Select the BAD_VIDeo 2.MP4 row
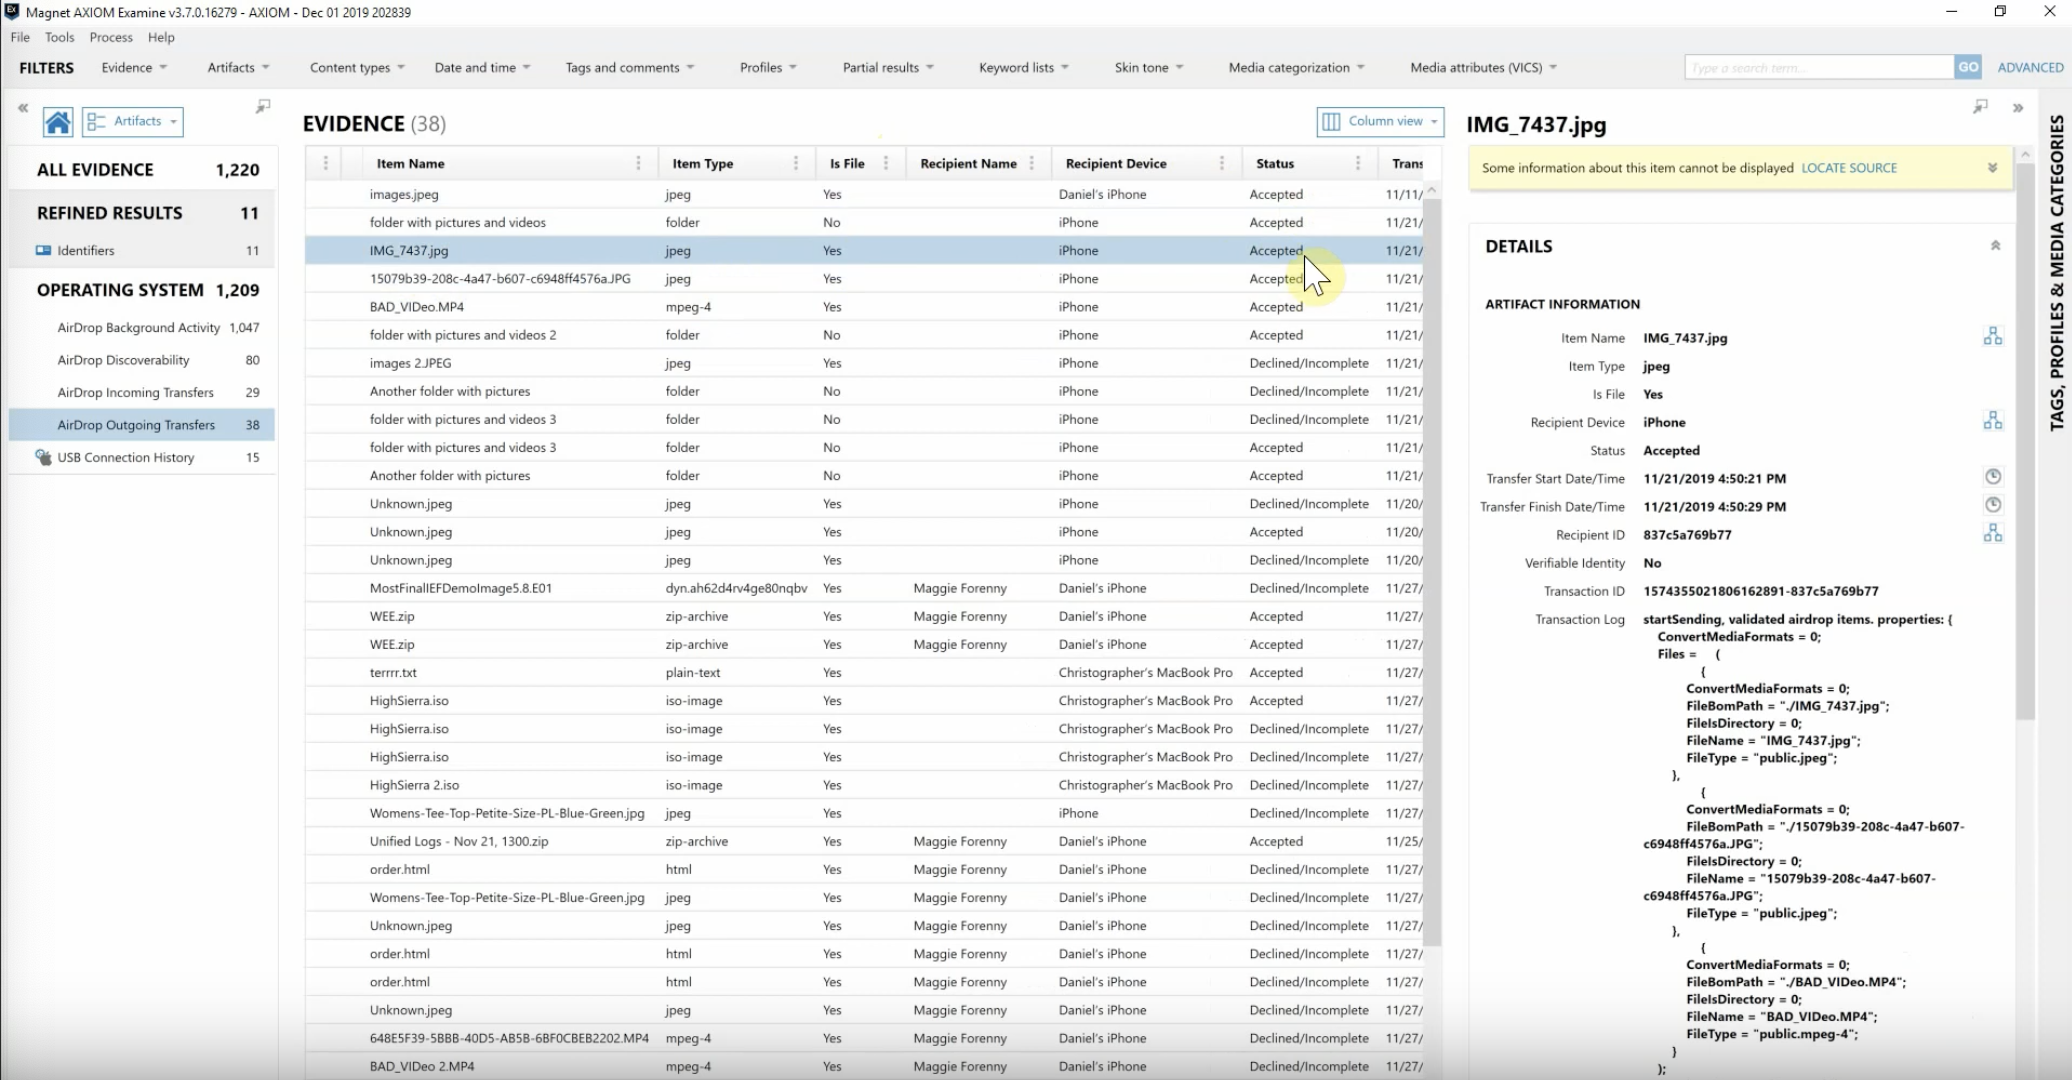The width and height of the screenshot is (2072, 1080). pyautogui.click(x=864, y=1066)
